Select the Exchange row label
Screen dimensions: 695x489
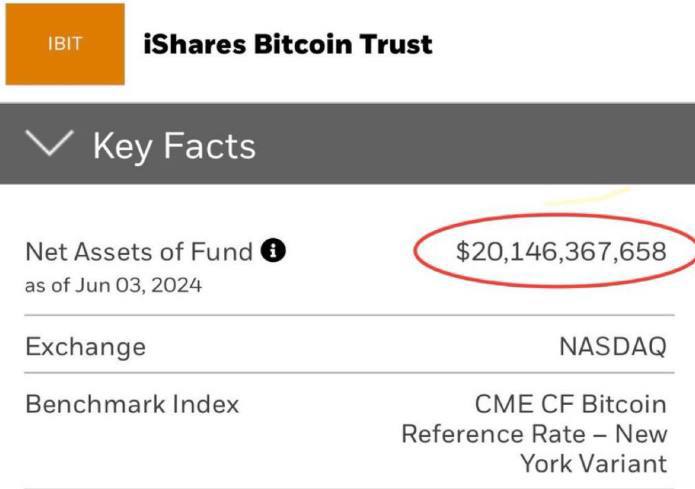point(85,347)
